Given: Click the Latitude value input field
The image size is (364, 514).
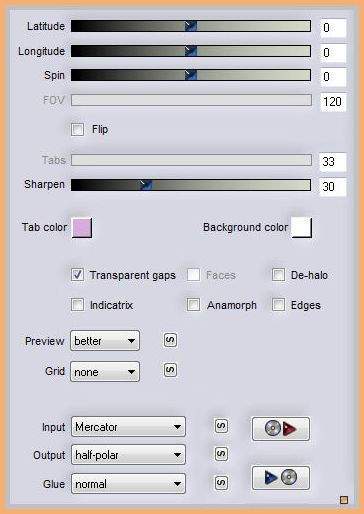Looking at the screenshot, I should click(x=333, y=28).
